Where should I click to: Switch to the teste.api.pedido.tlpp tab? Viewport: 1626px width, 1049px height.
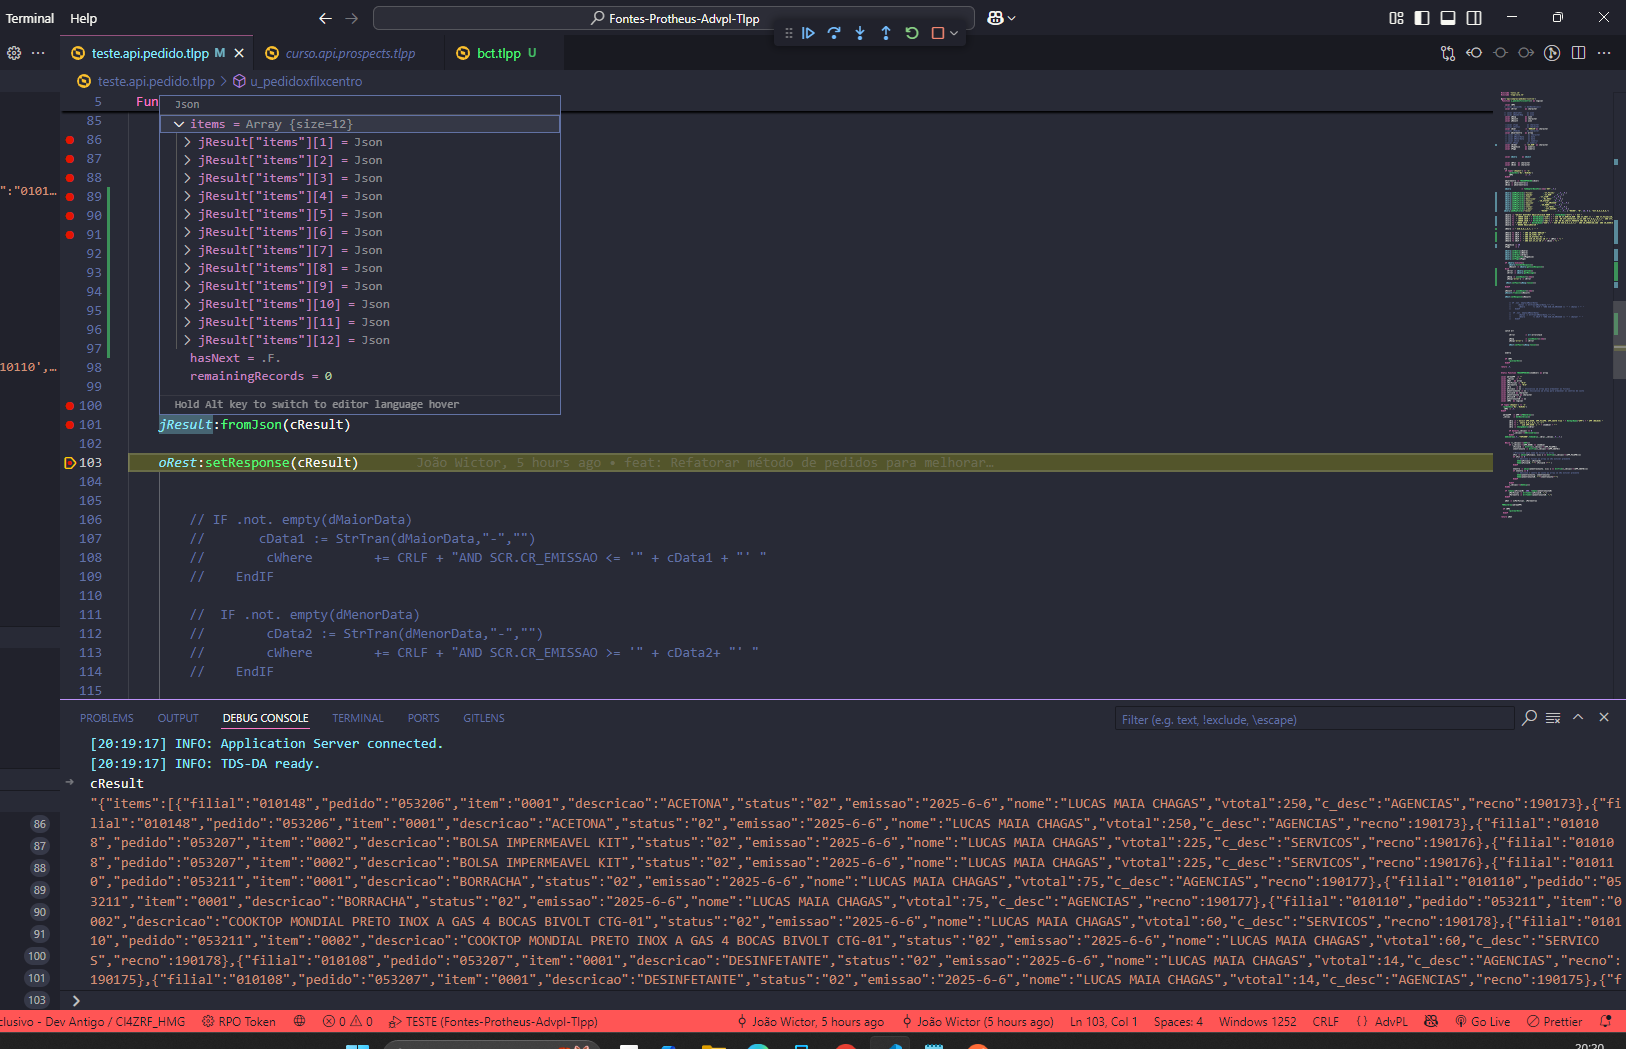[149, 53]
